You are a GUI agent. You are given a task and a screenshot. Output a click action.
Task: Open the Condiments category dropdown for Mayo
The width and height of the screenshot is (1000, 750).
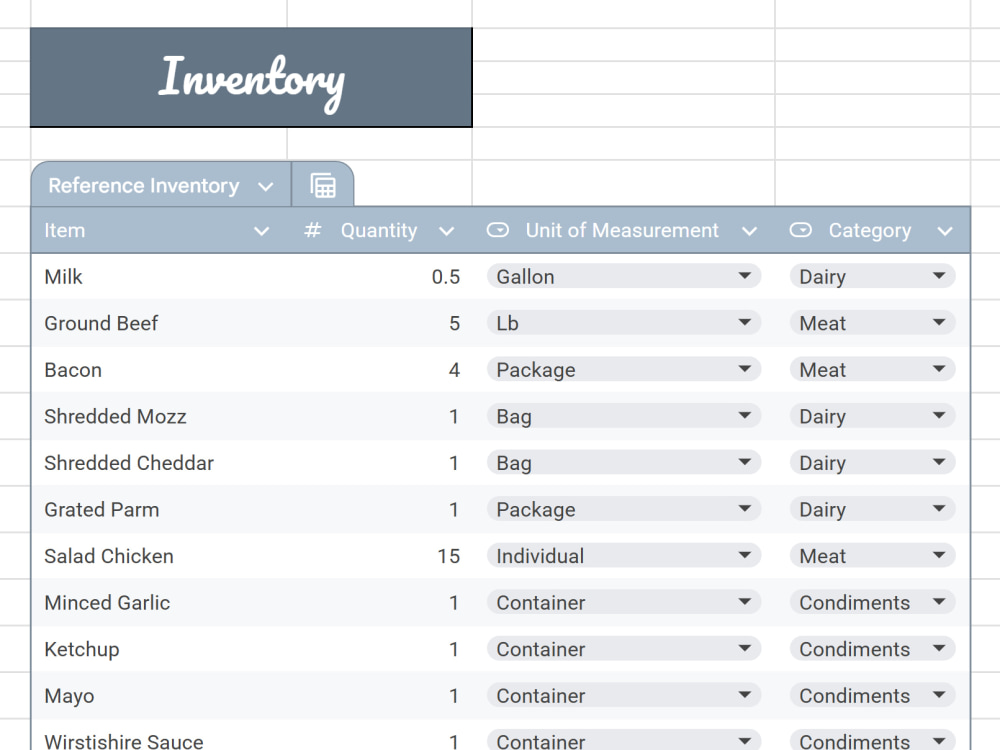[x=872, y=695]
